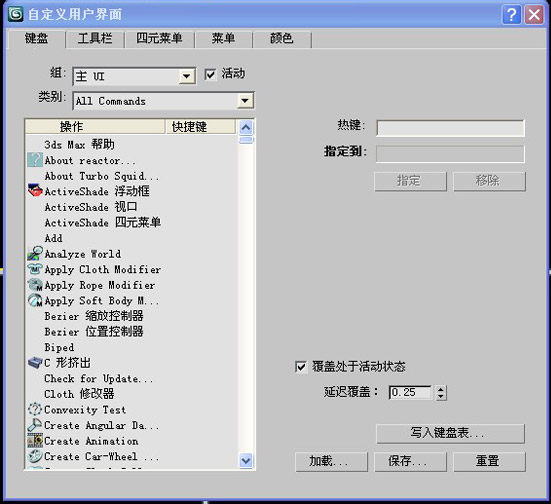
Task: Select the About reactor help icon
Action: click(35, 160)
